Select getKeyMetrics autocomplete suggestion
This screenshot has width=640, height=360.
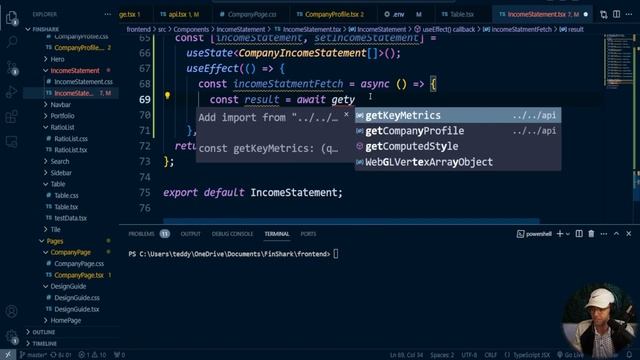[x=458, y=116]
